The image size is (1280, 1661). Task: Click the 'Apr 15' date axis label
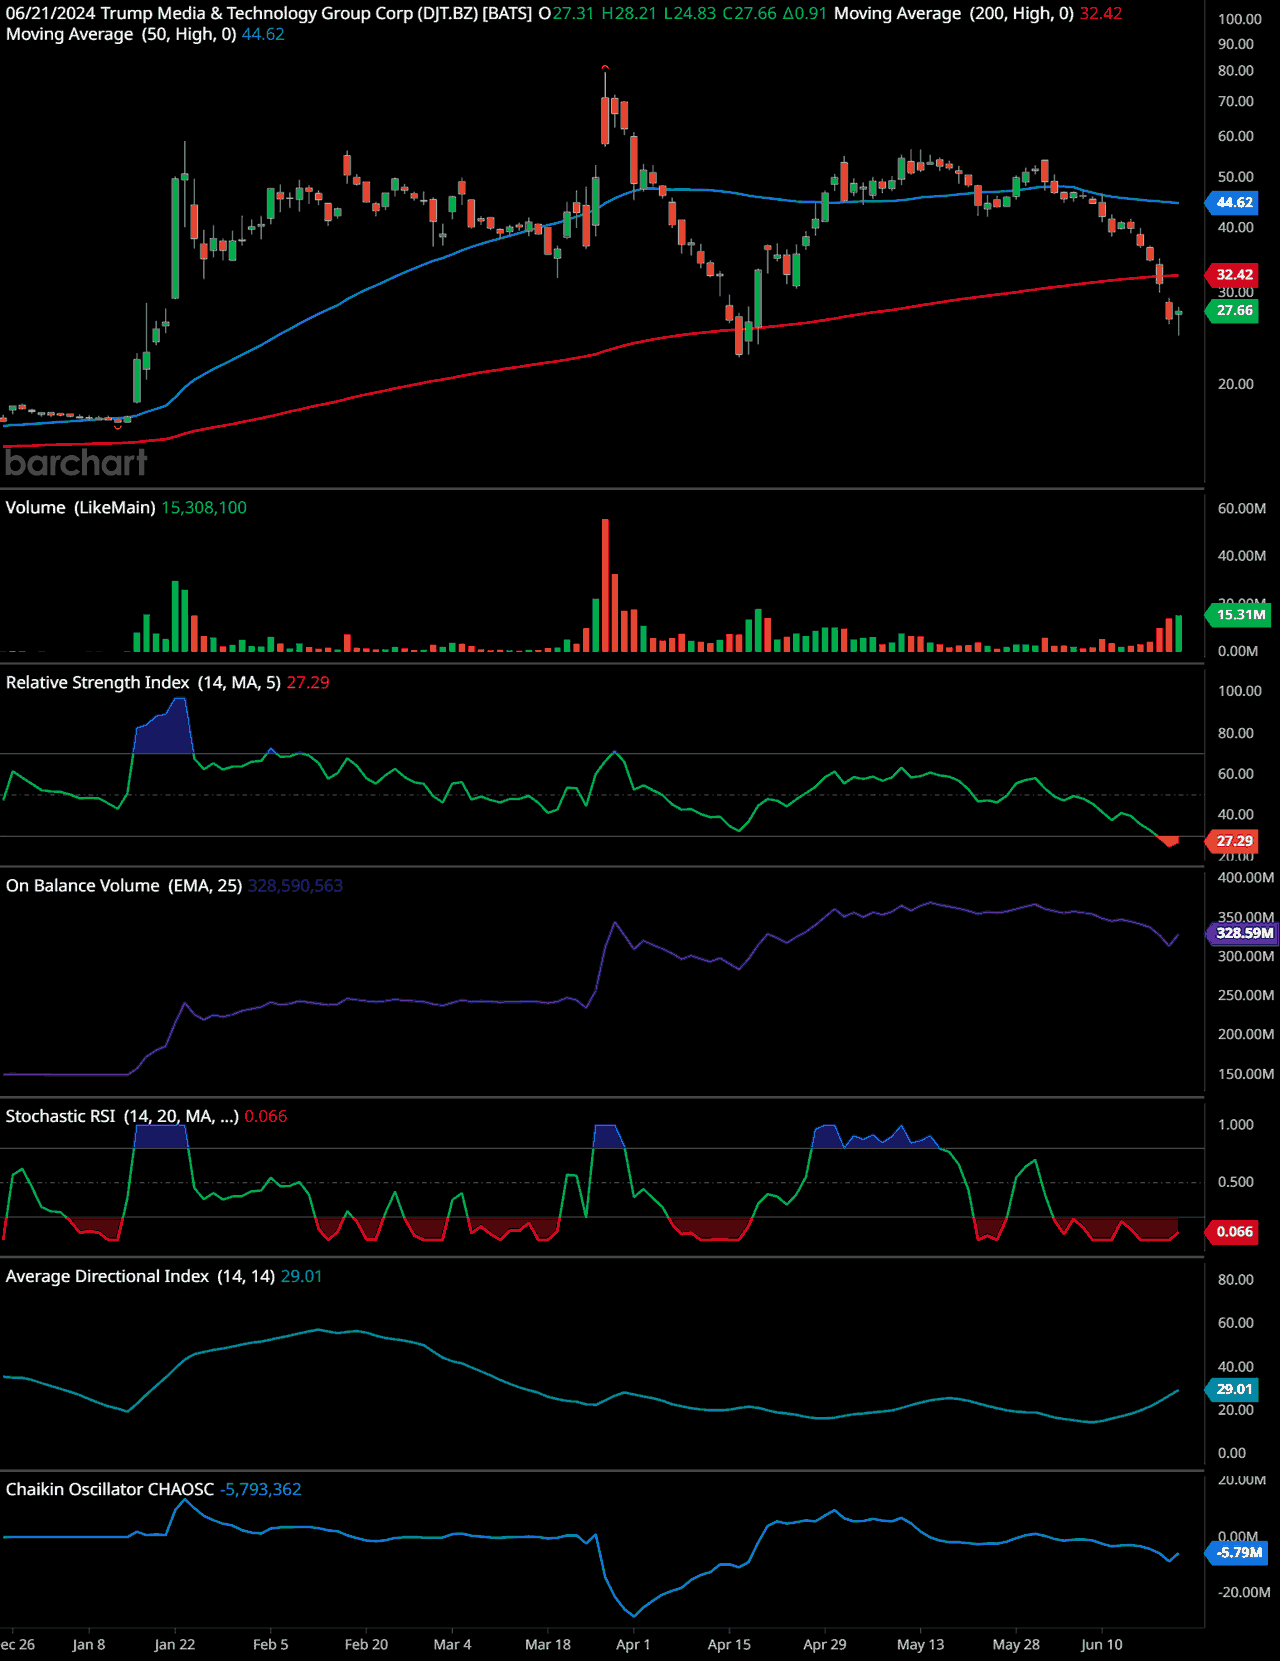729,1644
